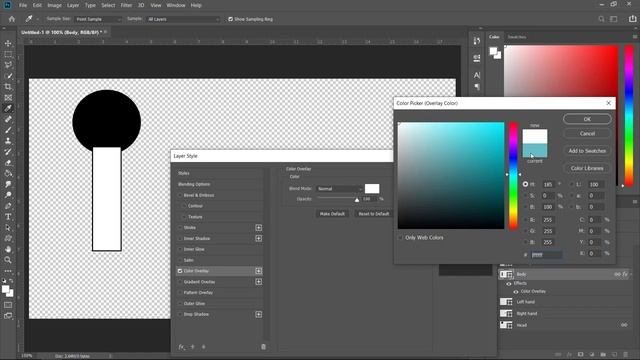Hide the Body layer Effects eye icon

coord(509,284)
